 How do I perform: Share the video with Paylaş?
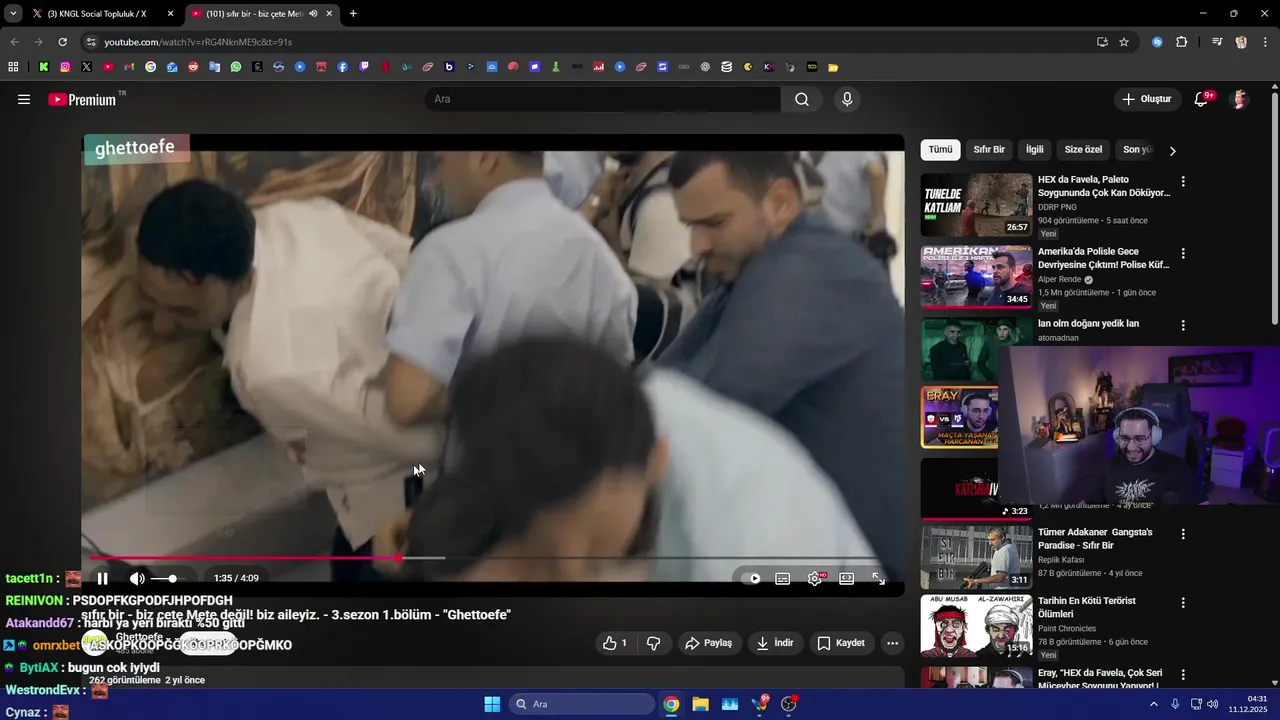click(x=708, y=643)
